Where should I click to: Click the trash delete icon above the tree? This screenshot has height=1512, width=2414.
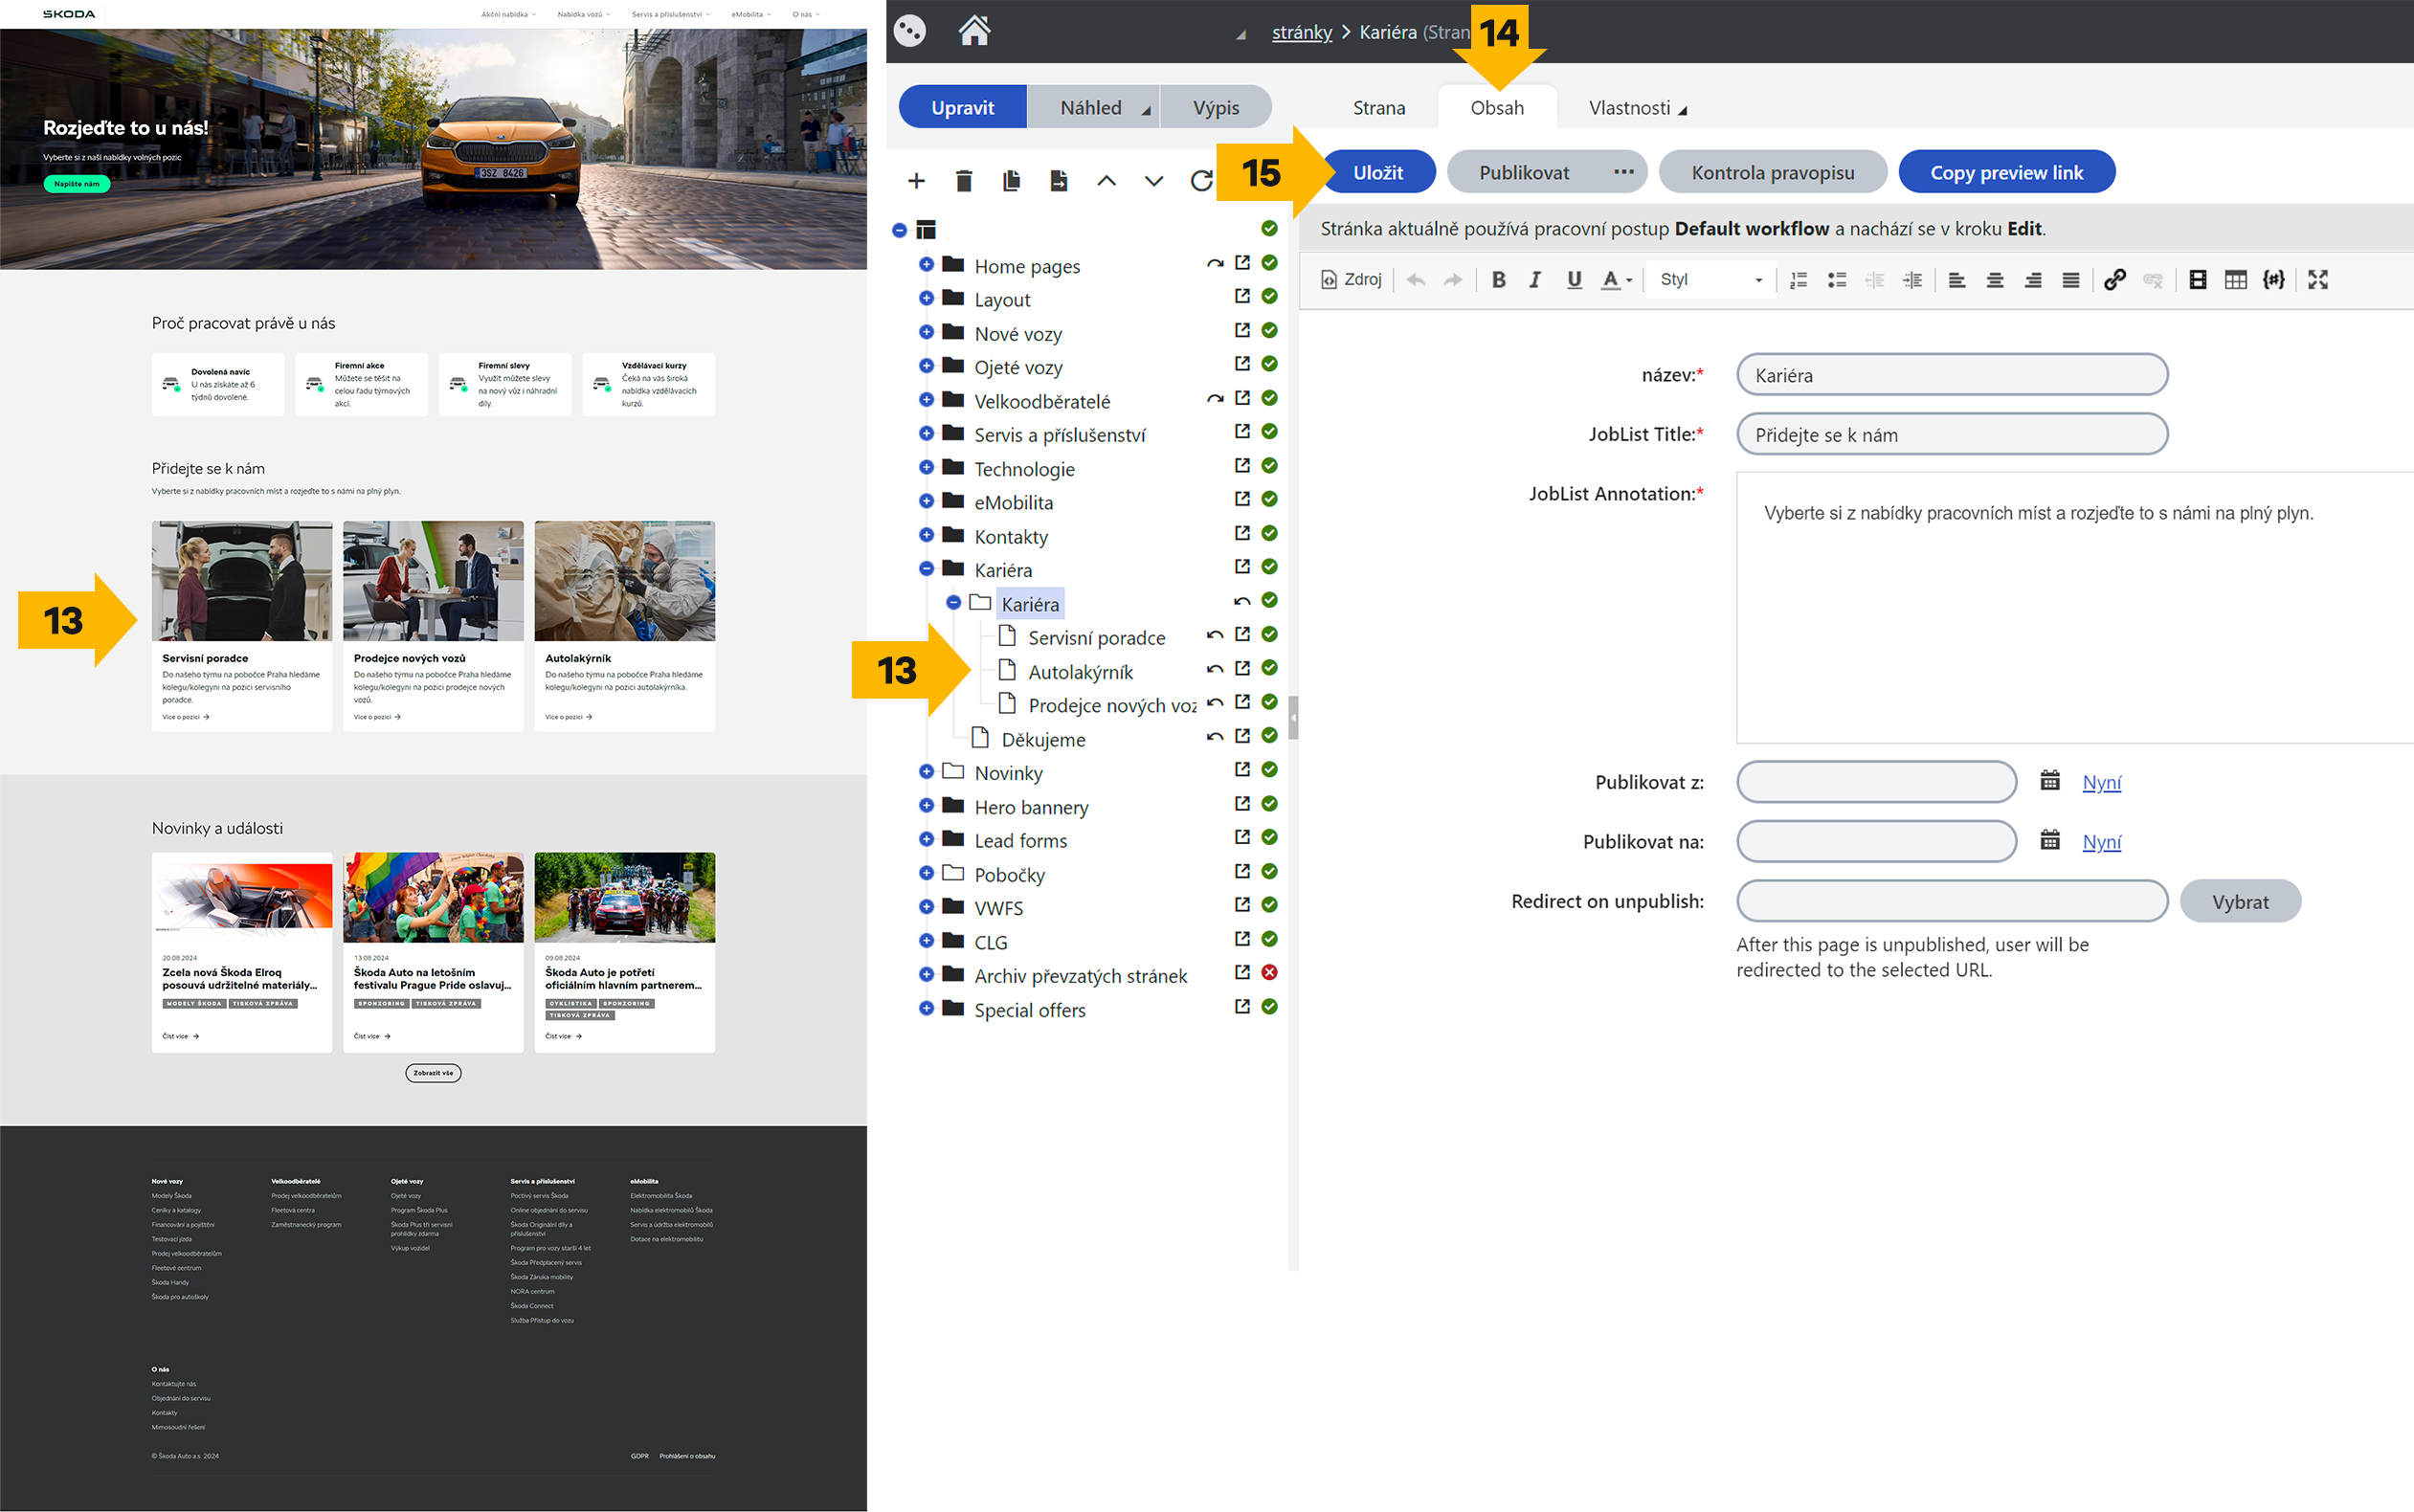pos(963,181)
